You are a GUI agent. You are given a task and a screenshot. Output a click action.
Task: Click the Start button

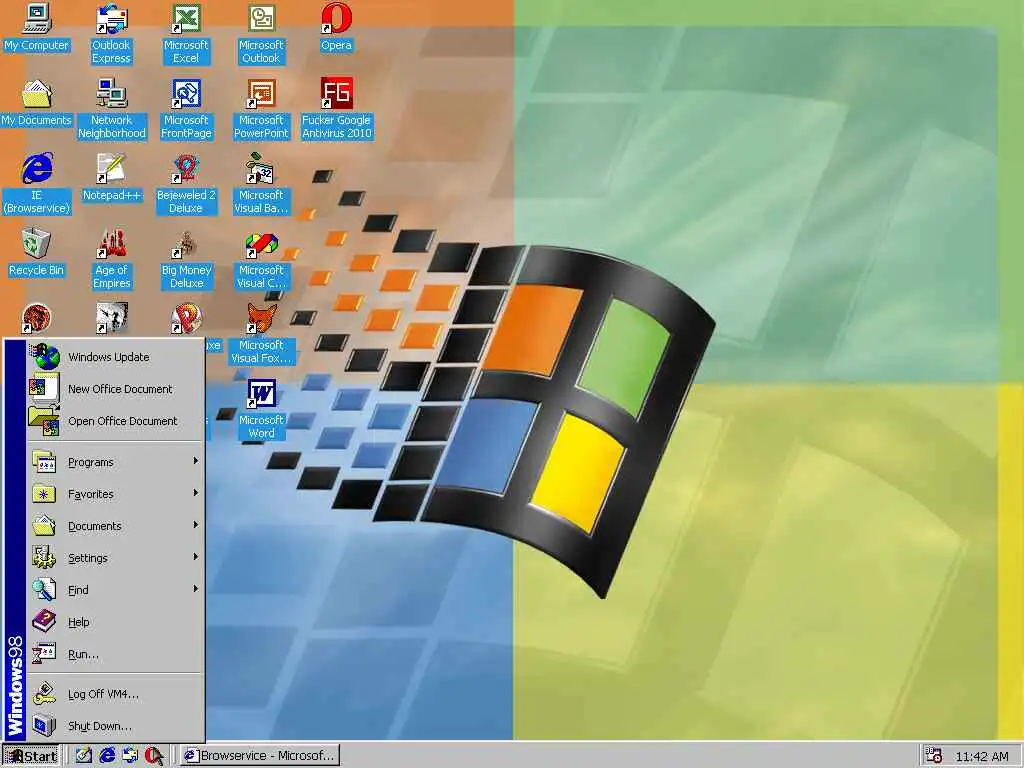click(x=31, y=756)
